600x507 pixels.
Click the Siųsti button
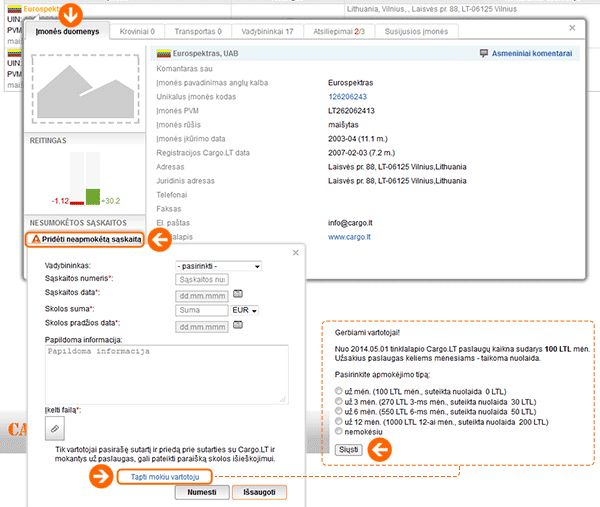(349, 450)
